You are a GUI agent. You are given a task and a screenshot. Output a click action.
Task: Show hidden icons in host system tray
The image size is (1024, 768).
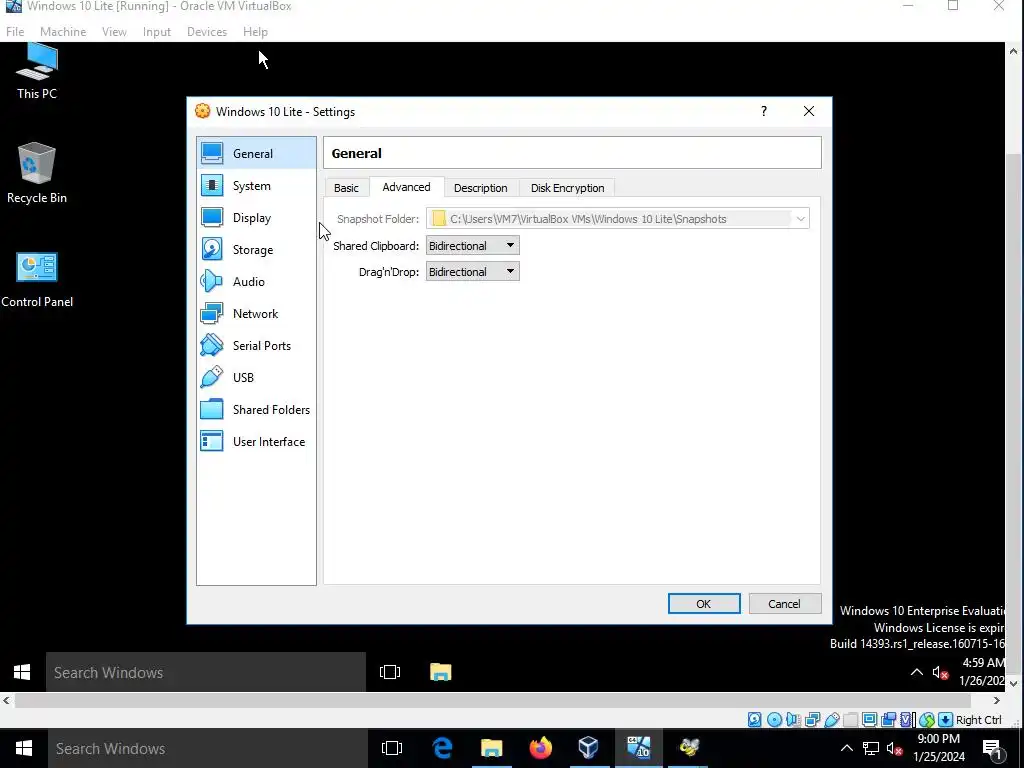[846, 748]
